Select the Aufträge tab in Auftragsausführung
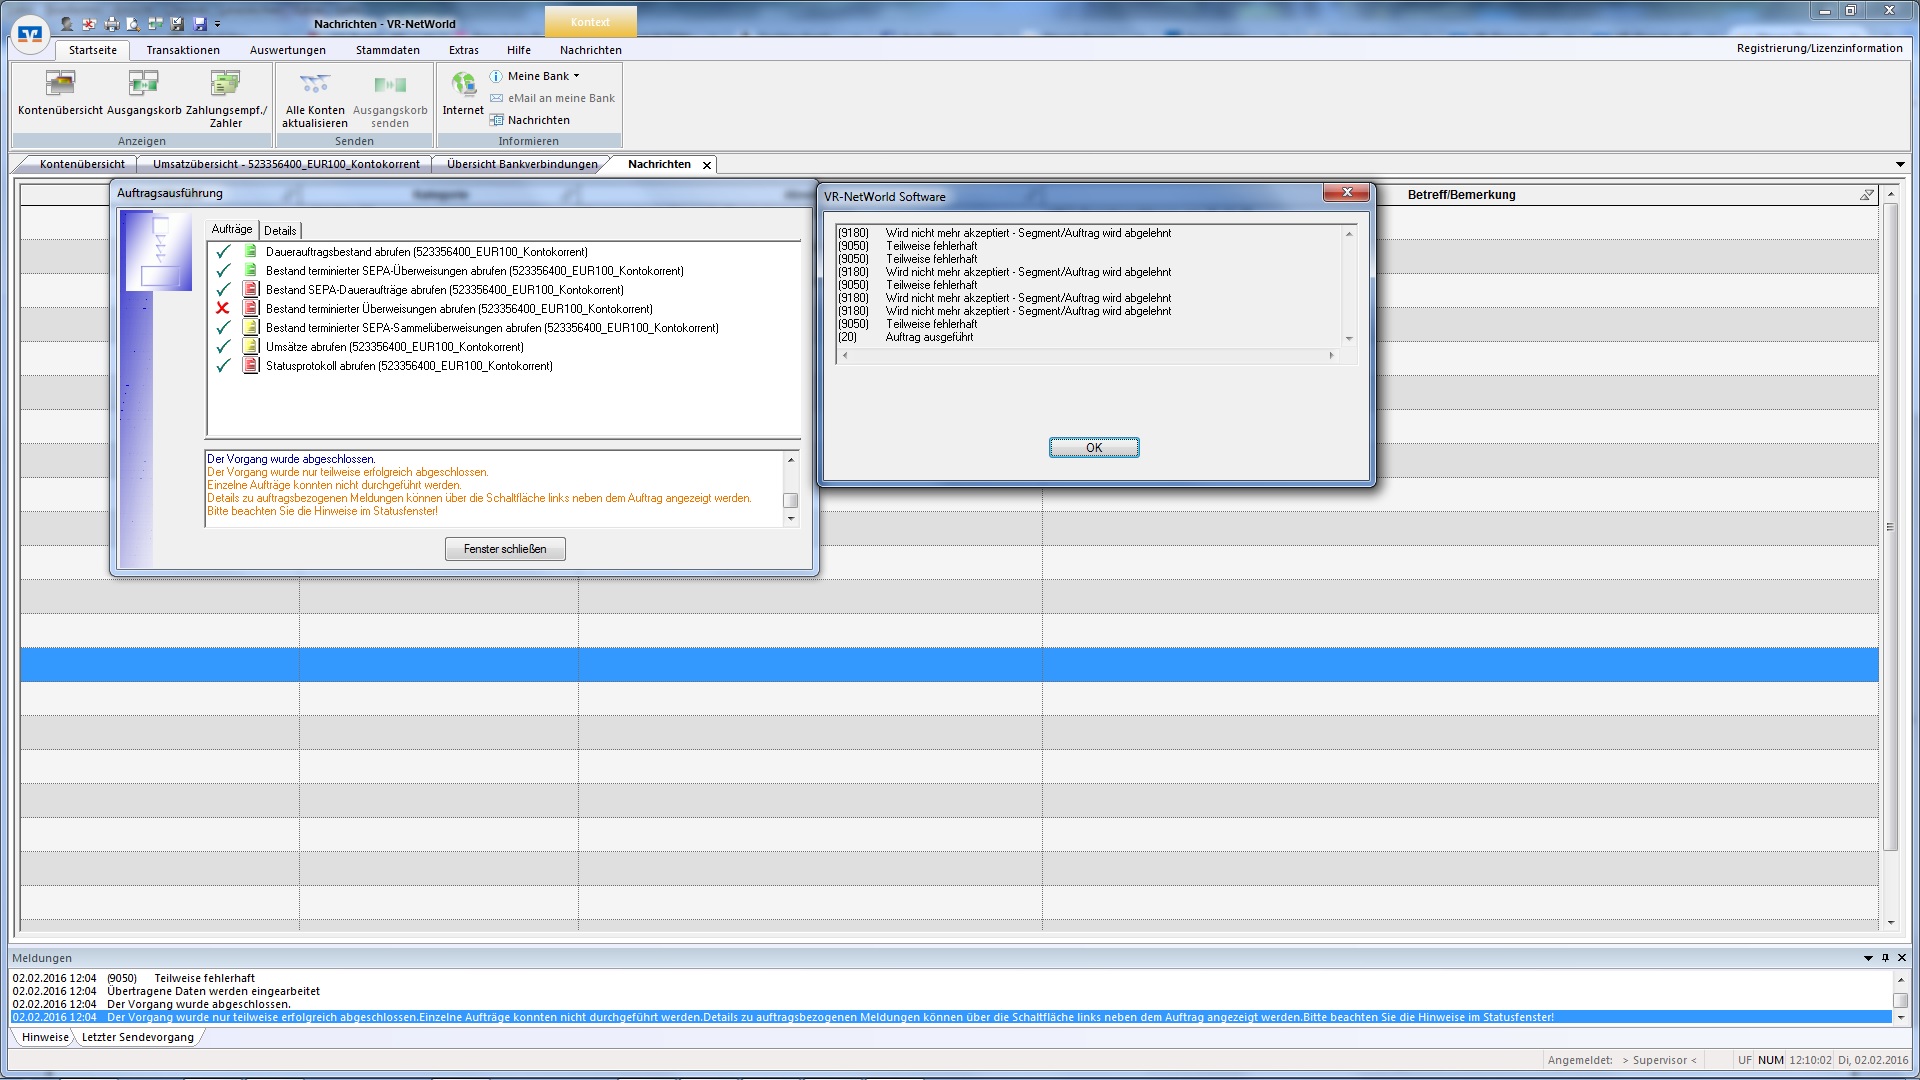 coord(232,229)
